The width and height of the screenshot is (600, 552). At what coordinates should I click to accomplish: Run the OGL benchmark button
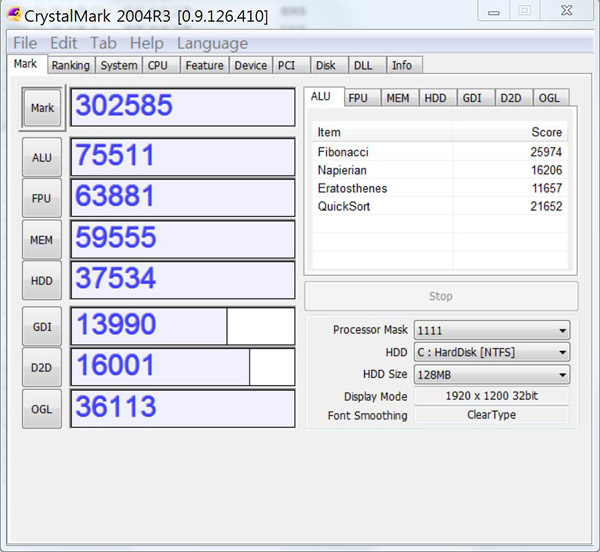(x=42, y=409)
